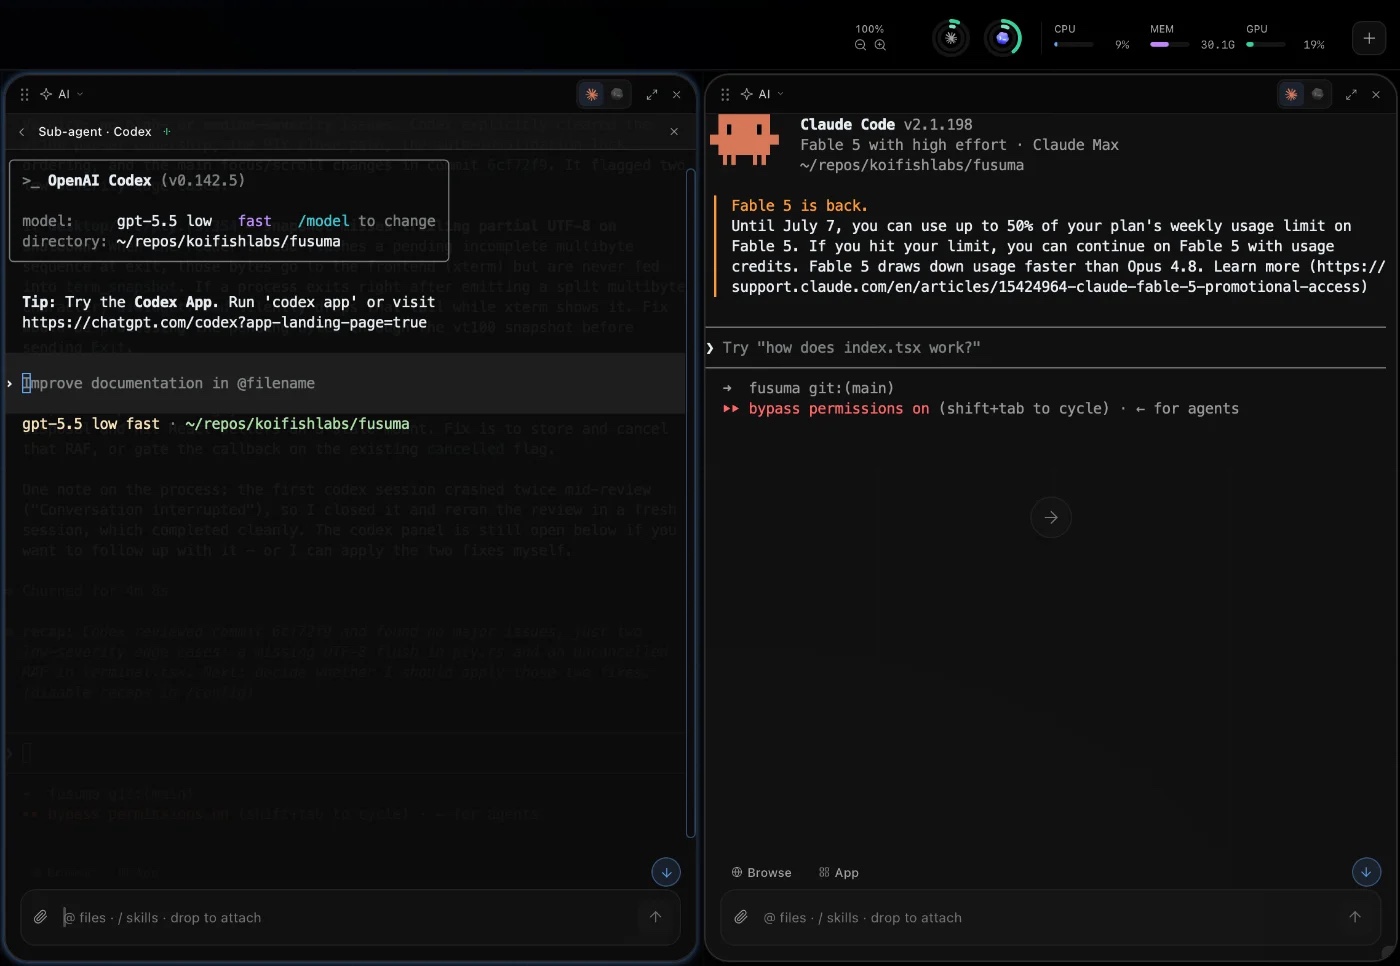This screenshot has width=1400, height=966.
Task: Attach a file via left panel paperclip
Action: click(40, 917)
